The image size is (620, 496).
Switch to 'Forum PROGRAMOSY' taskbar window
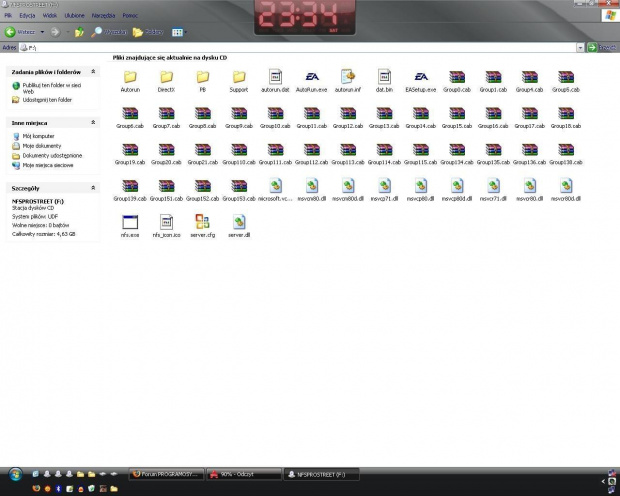coord(167,473)
